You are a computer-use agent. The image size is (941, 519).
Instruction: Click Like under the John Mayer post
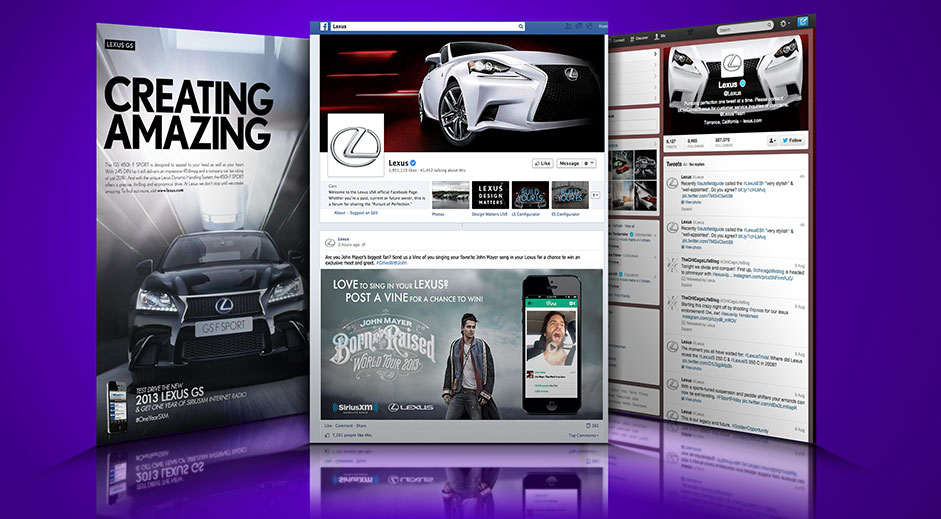328,426
